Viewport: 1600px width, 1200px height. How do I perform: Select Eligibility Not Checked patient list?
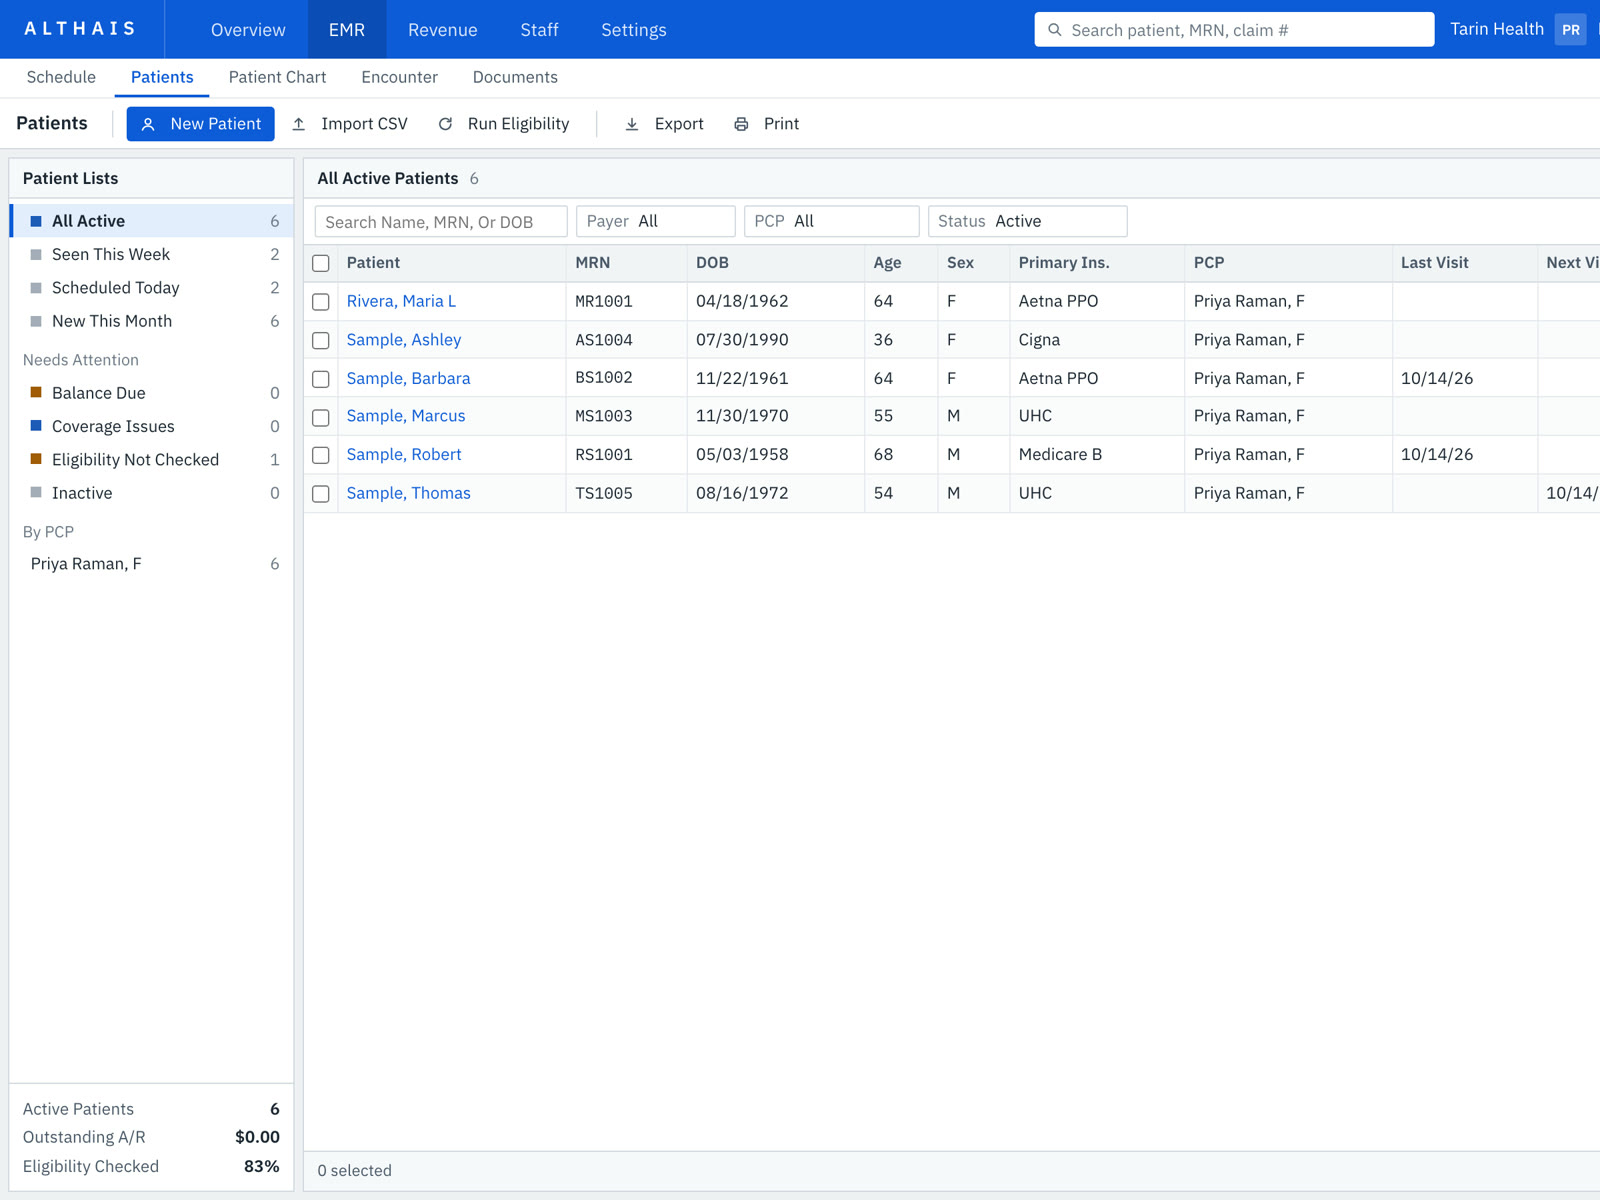[x=152, y=459]
